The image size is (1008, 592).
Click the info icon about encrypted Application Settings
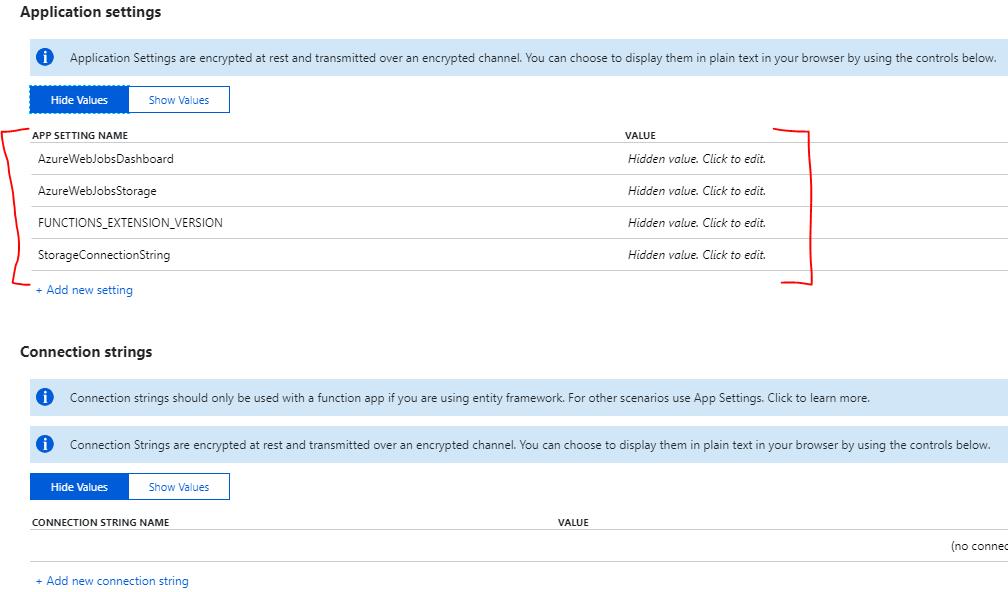coord(44,57)
